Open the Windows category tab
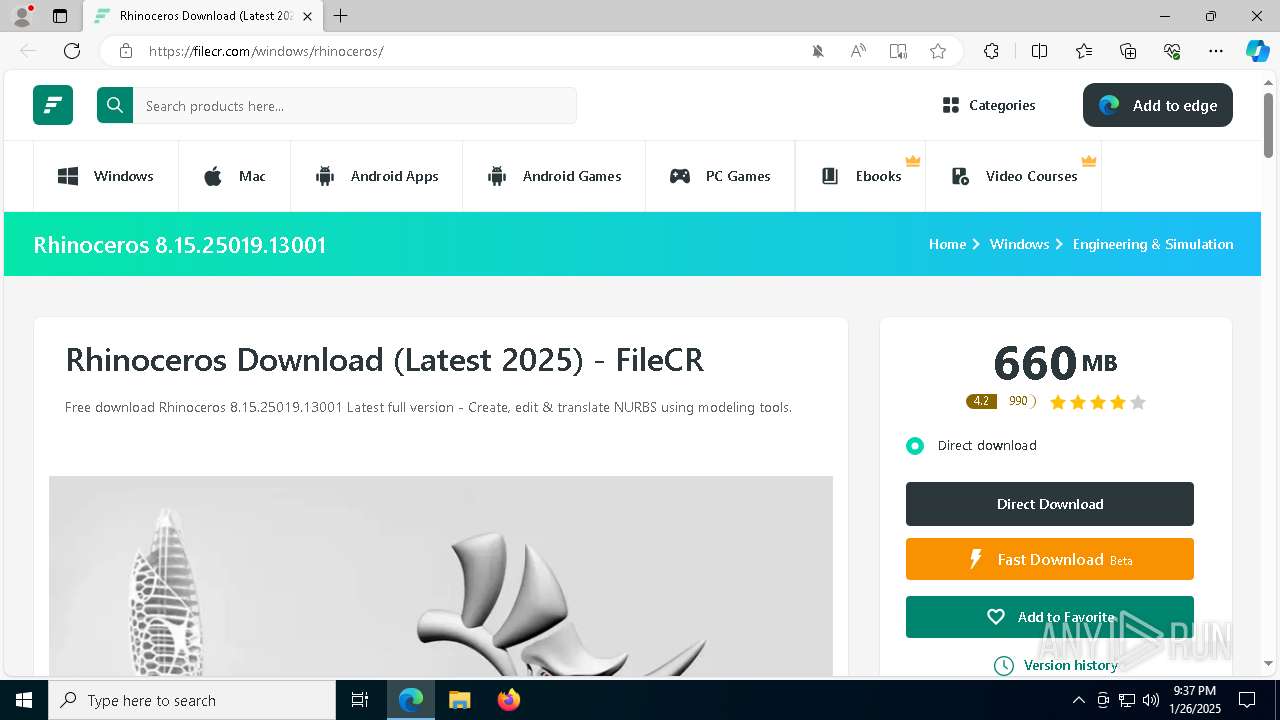1280x720 pixels. 106,176
